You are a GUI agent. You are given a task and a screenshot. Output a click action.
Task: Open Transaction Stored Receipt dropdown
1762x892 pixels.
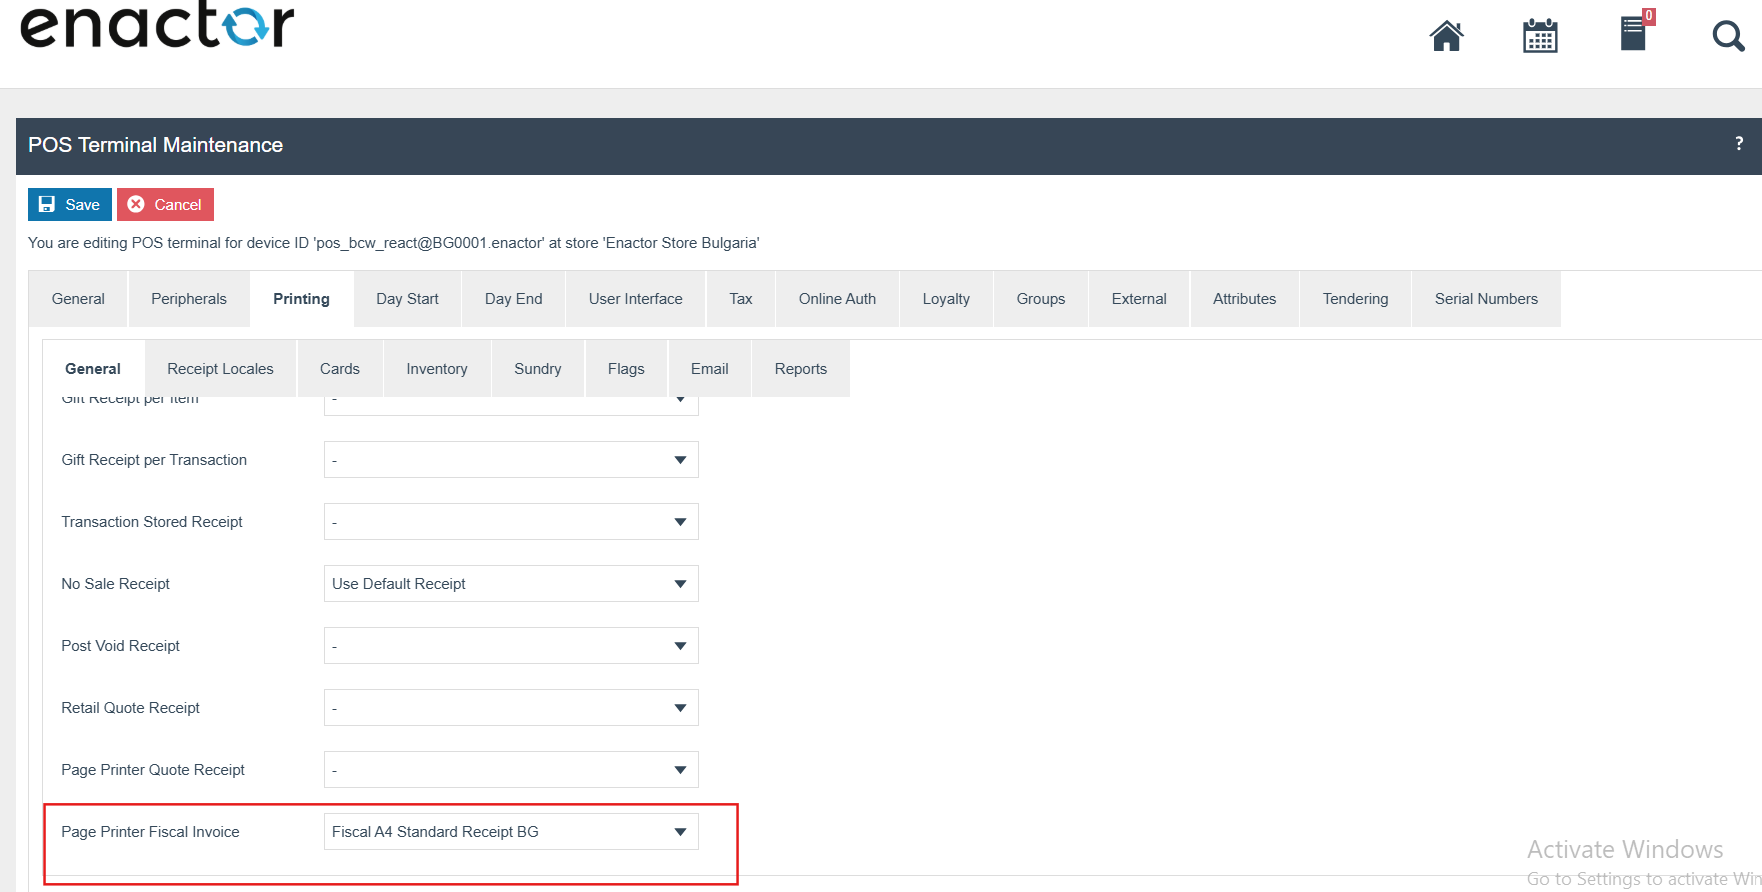511,522
